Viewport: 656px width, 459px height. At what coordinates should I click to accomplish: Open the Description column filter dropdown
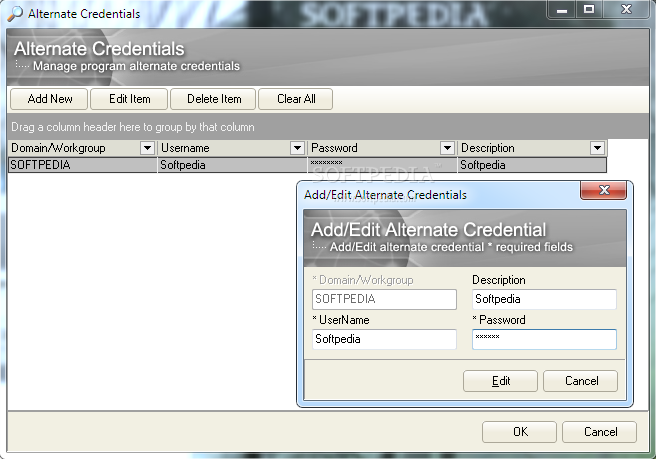(597, 148)
